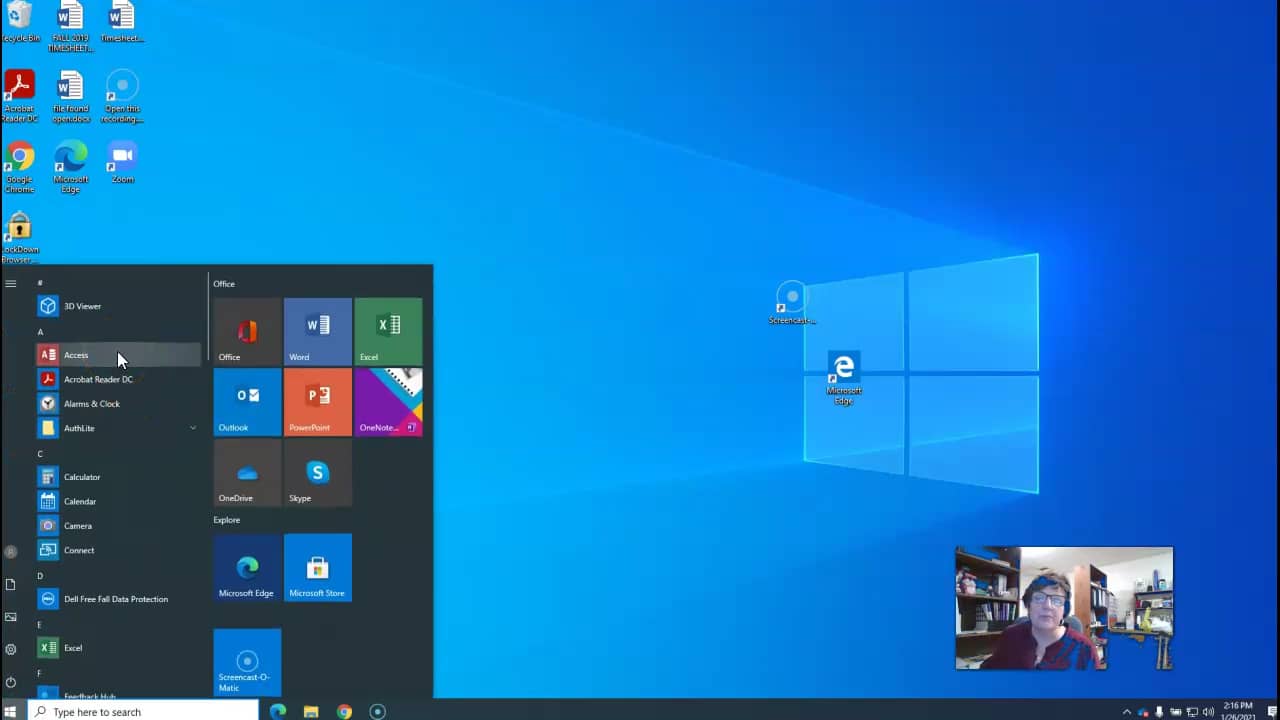
Task: Open network status in system tray
Action: (x=1192, y=712)
